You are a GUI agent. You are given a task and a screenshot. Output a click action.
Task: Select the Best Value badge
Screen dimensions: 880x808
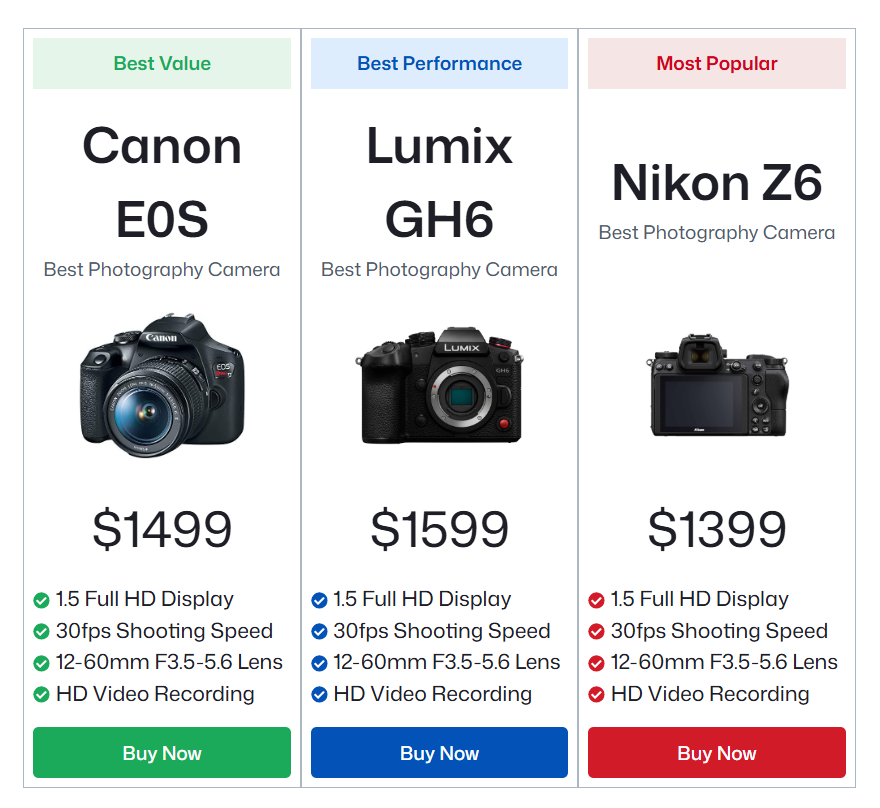coord(162,64)
